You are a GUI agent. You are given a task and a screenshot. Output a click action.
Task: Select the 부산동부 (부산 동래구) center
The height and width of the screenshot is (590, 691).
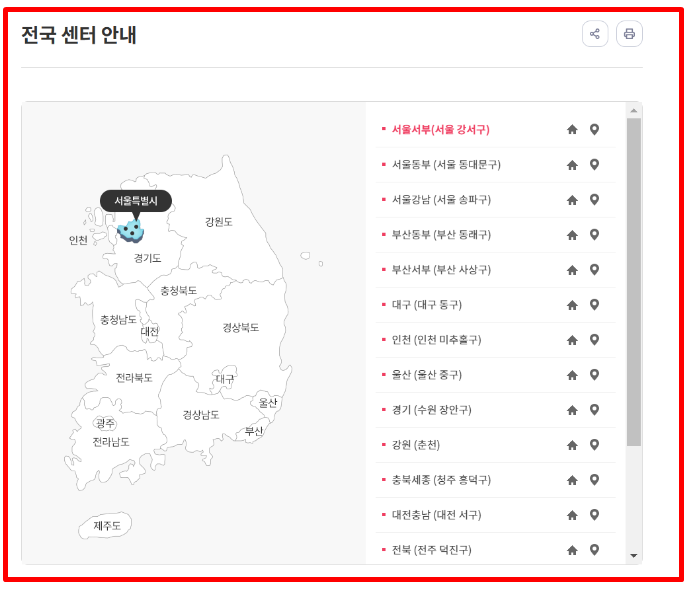[441, 235]
